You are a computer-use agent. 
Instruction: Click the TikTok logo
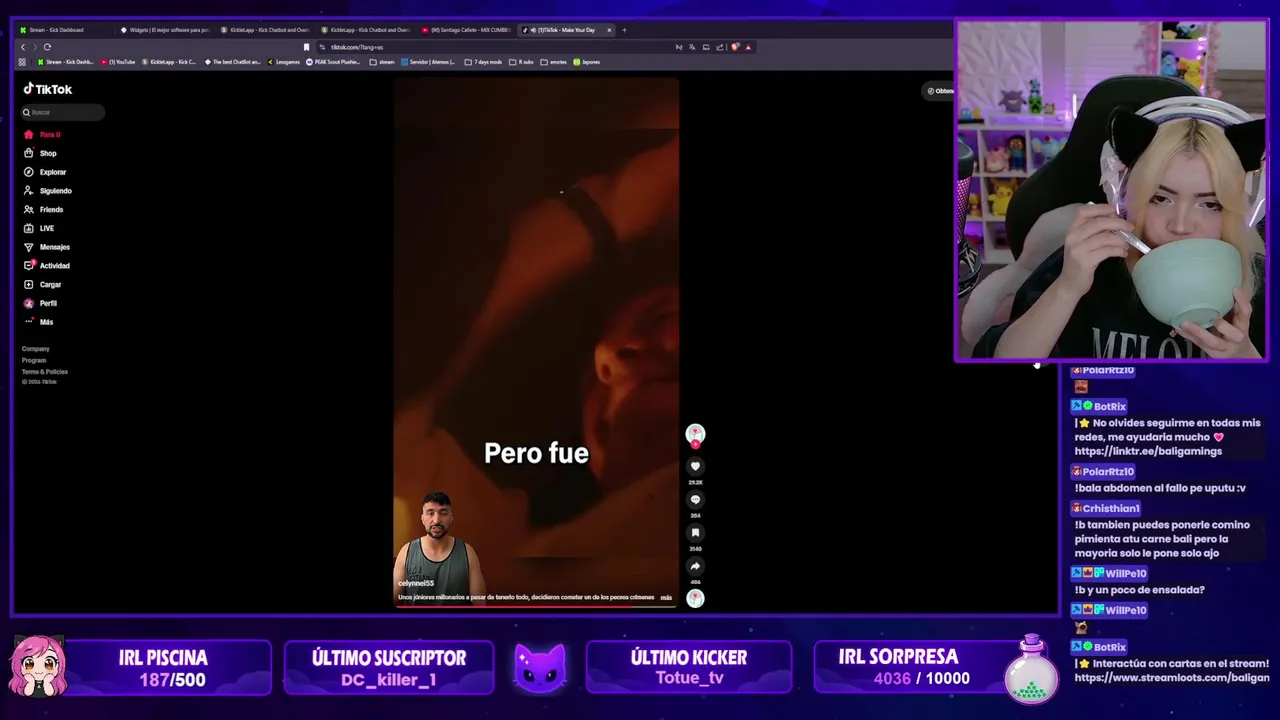coord(48,89)
